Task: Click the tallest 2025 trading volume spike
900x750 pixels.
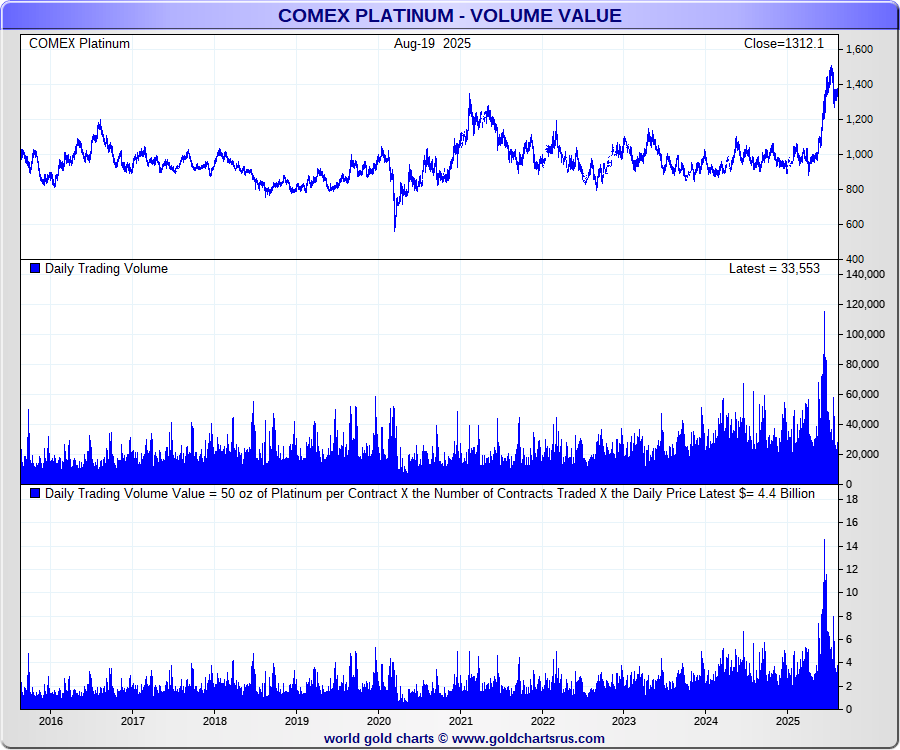Action: click(825, 314)
